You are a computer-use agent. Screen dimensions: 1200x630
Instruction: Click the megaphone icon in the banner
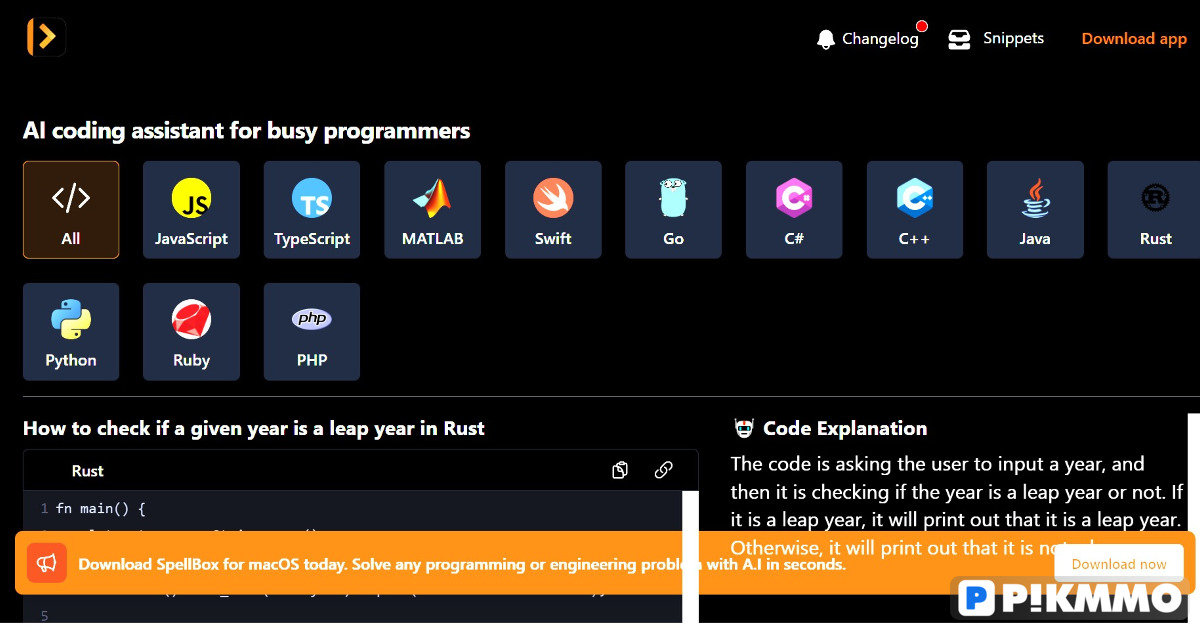click(47, 563)
